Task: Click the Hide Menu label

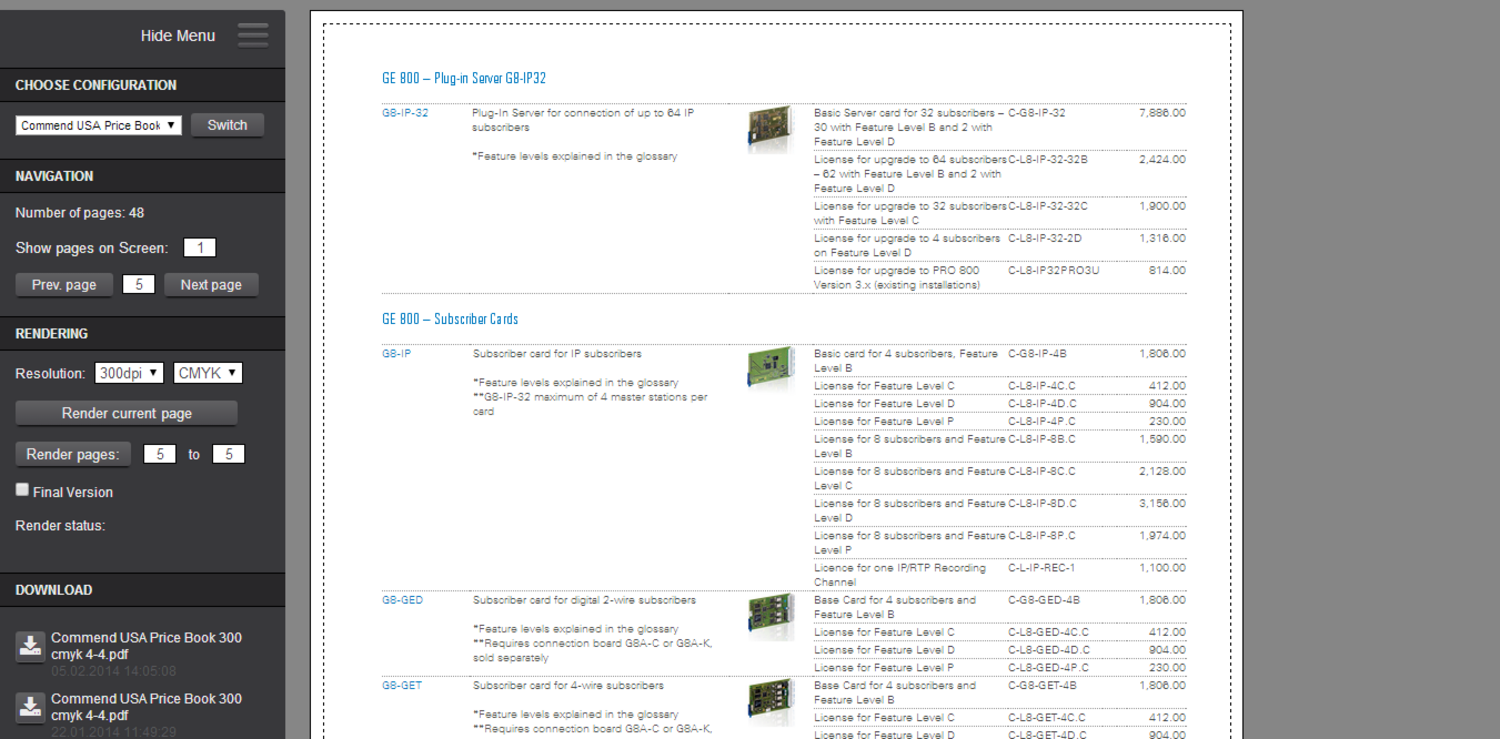Action: (178, 36)
